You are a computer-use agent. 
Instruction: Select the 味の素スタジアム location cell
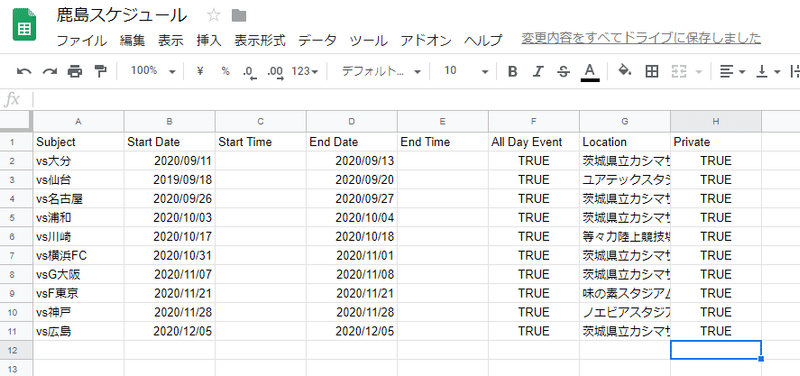625,293
